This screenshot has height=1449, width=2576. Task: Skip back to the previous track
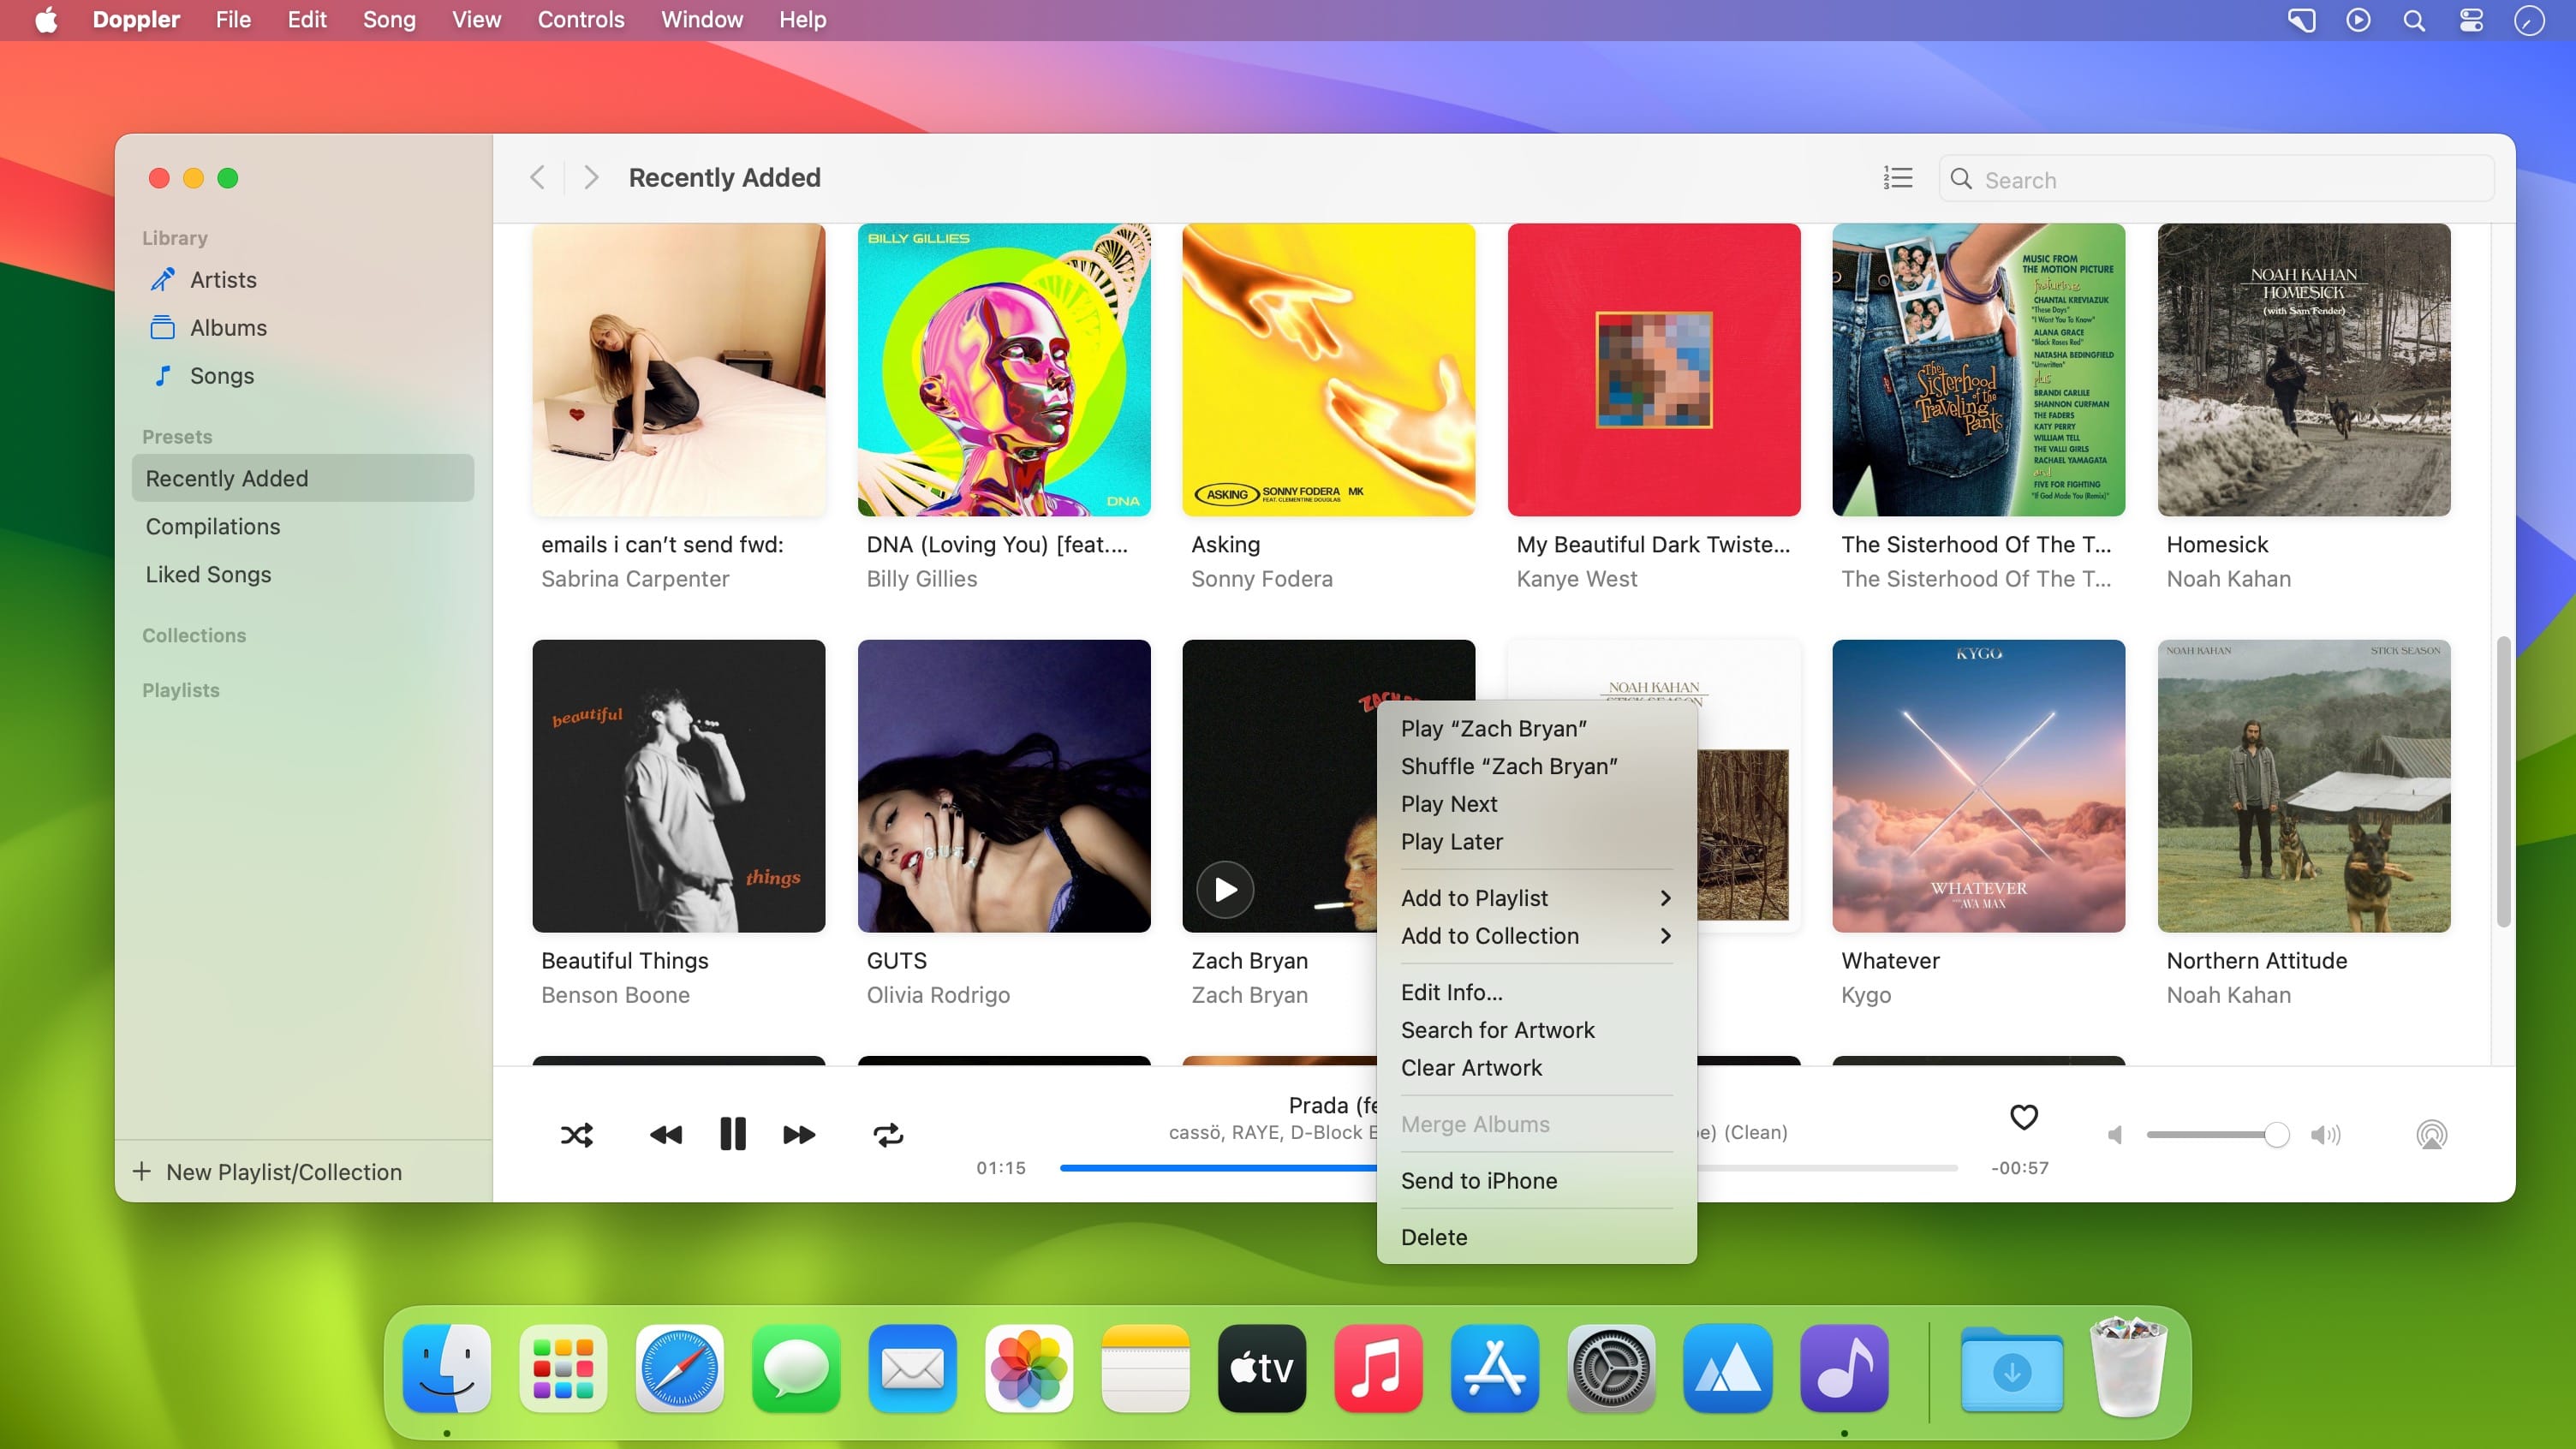coord(666,1134)
